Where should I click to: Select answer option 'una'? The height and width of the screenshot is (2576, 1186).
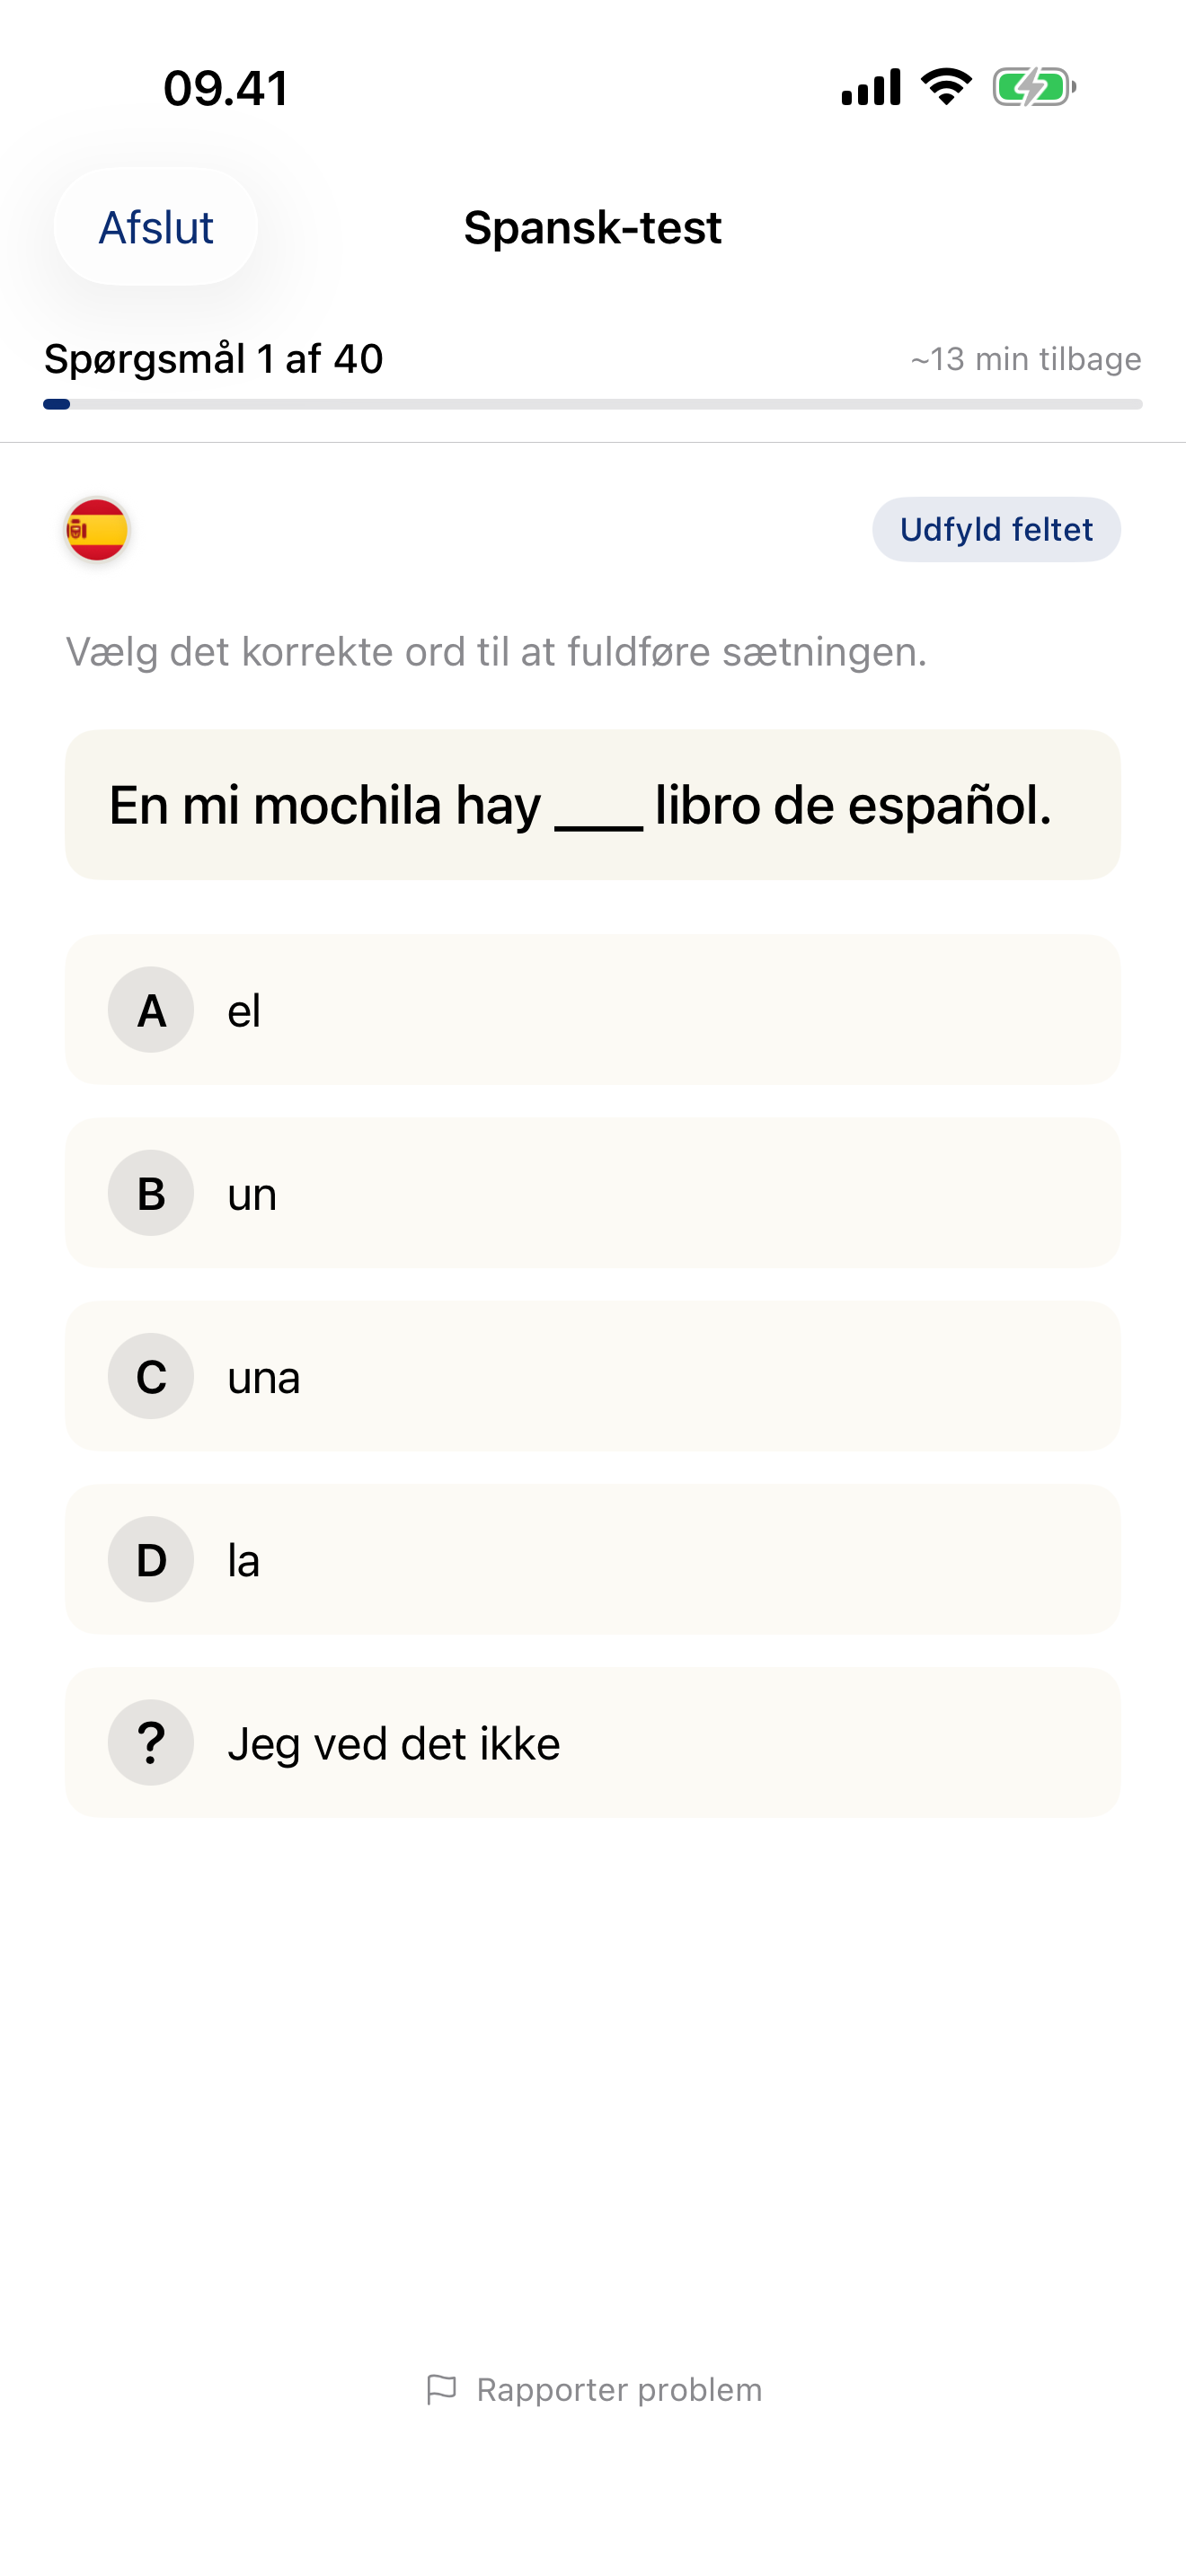coord(592,1376)
